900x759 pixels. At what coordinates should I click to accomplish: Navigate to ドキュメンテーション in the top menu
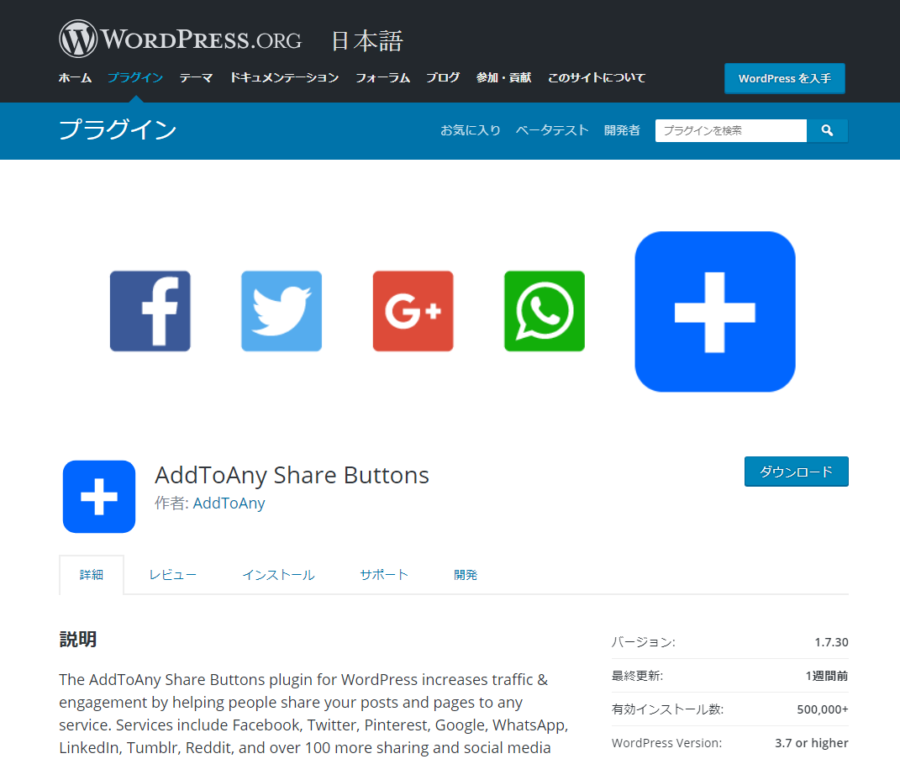tap(283, 76)
